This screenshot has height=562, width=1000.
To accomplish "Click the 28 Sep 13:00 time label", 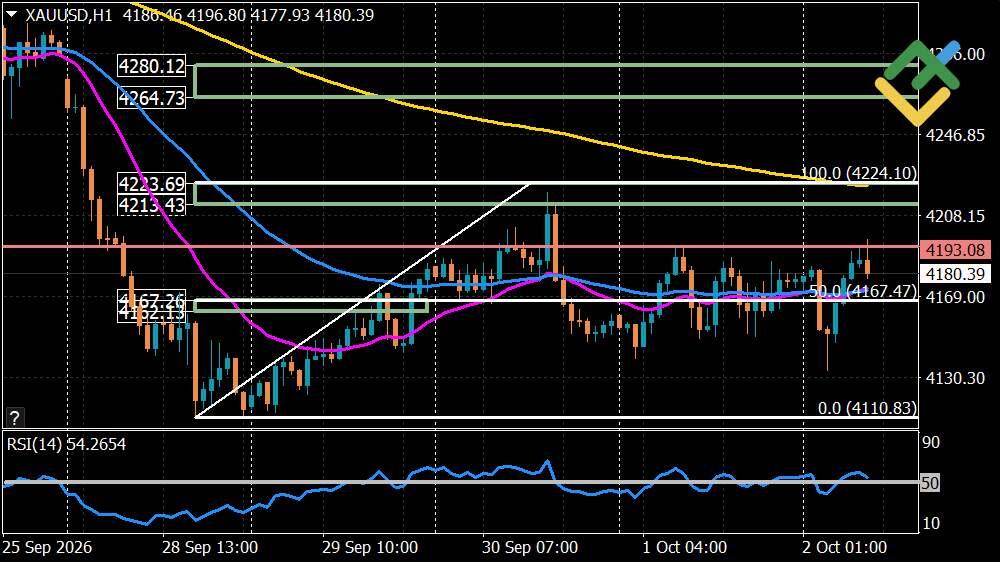I will click(x=210, y=547).
